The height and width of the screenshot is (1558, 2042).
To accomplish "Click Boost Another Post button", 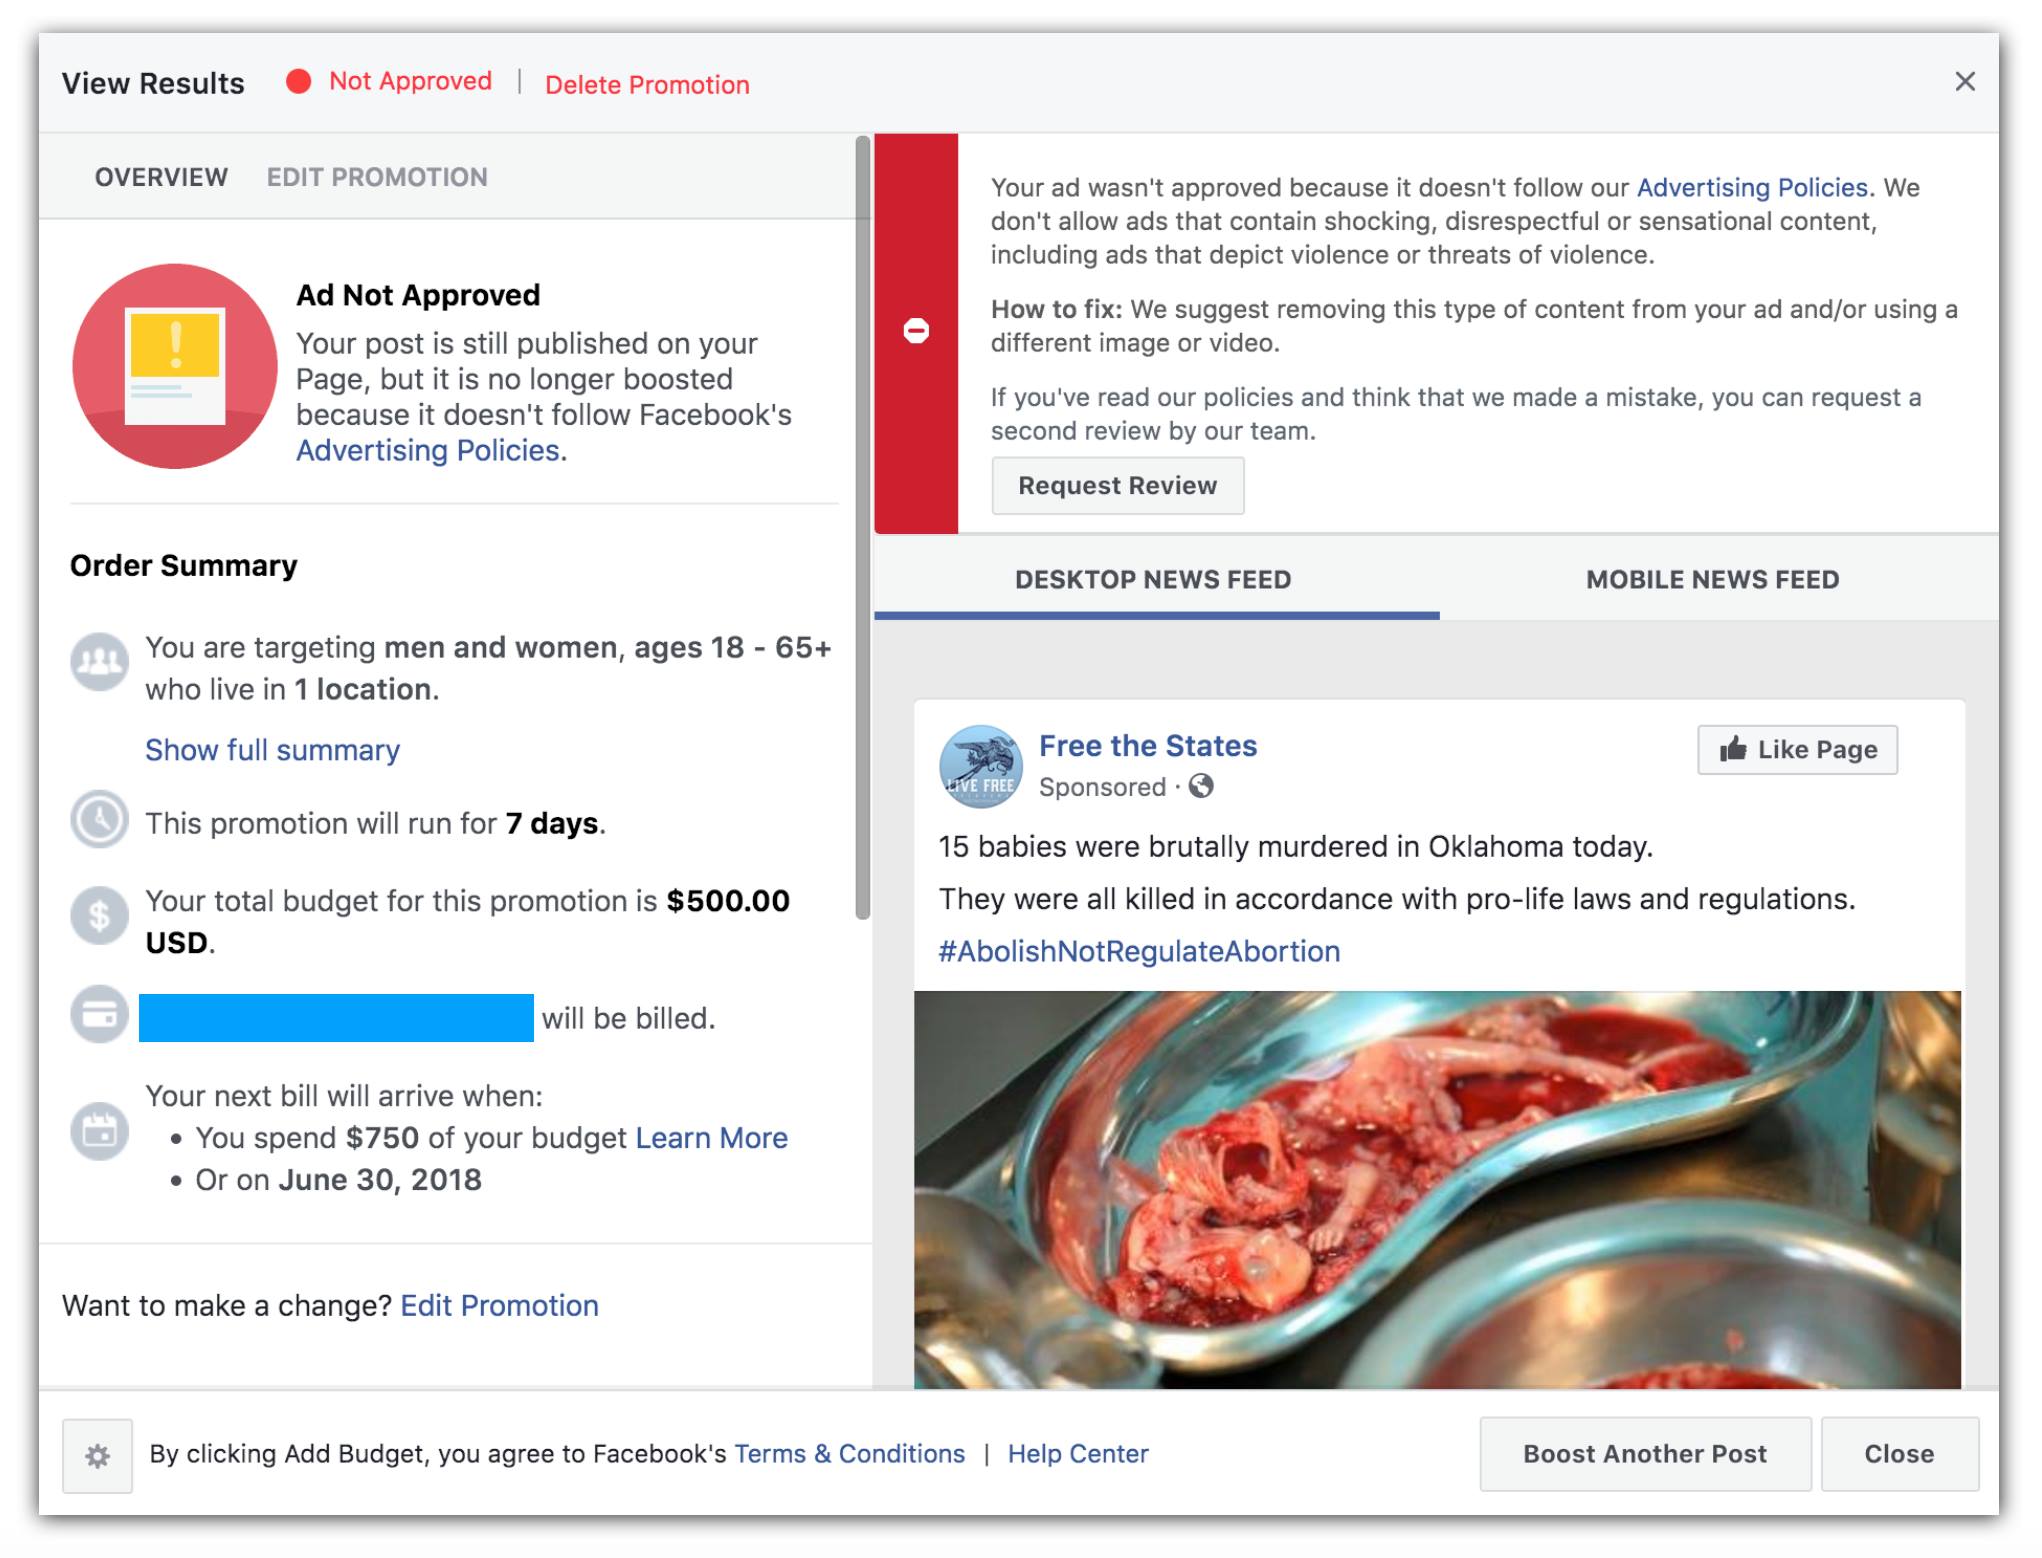I will click(x=1644, y=1454).
